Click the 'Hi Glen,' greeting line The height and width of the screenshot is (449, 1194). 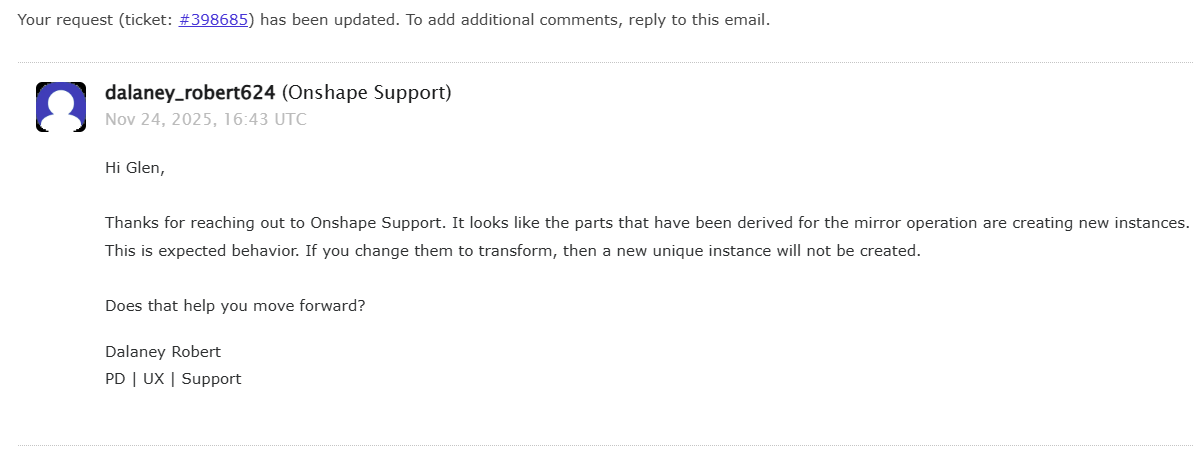coord(135,168)
